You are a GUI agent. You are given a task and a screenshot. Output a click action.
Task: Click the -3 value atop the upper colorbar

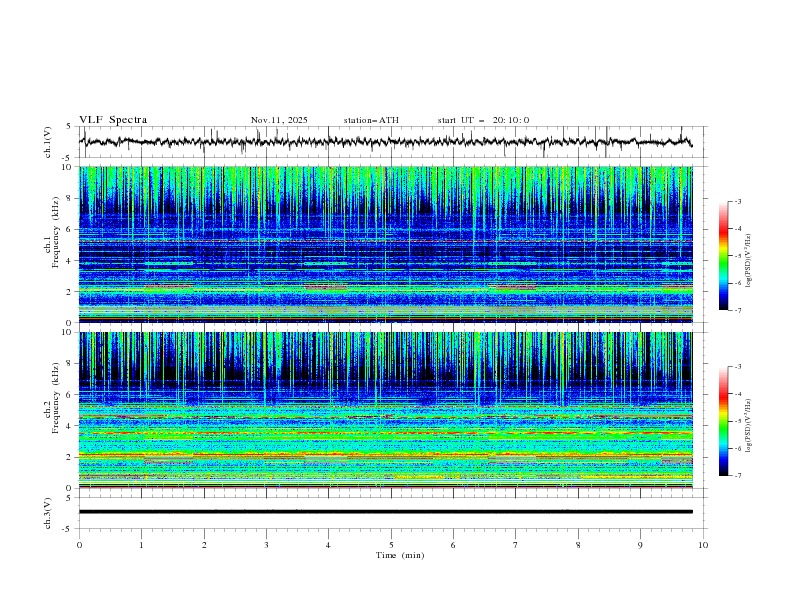point(737,202)
